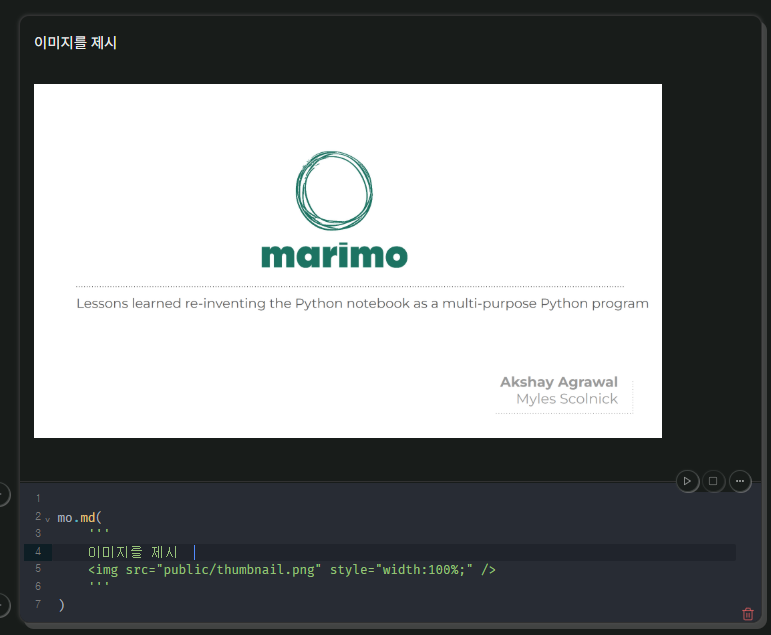Open the cell's three-dot actions menu
The width and height of the screenshot is (771, 635).
[740, 481]
